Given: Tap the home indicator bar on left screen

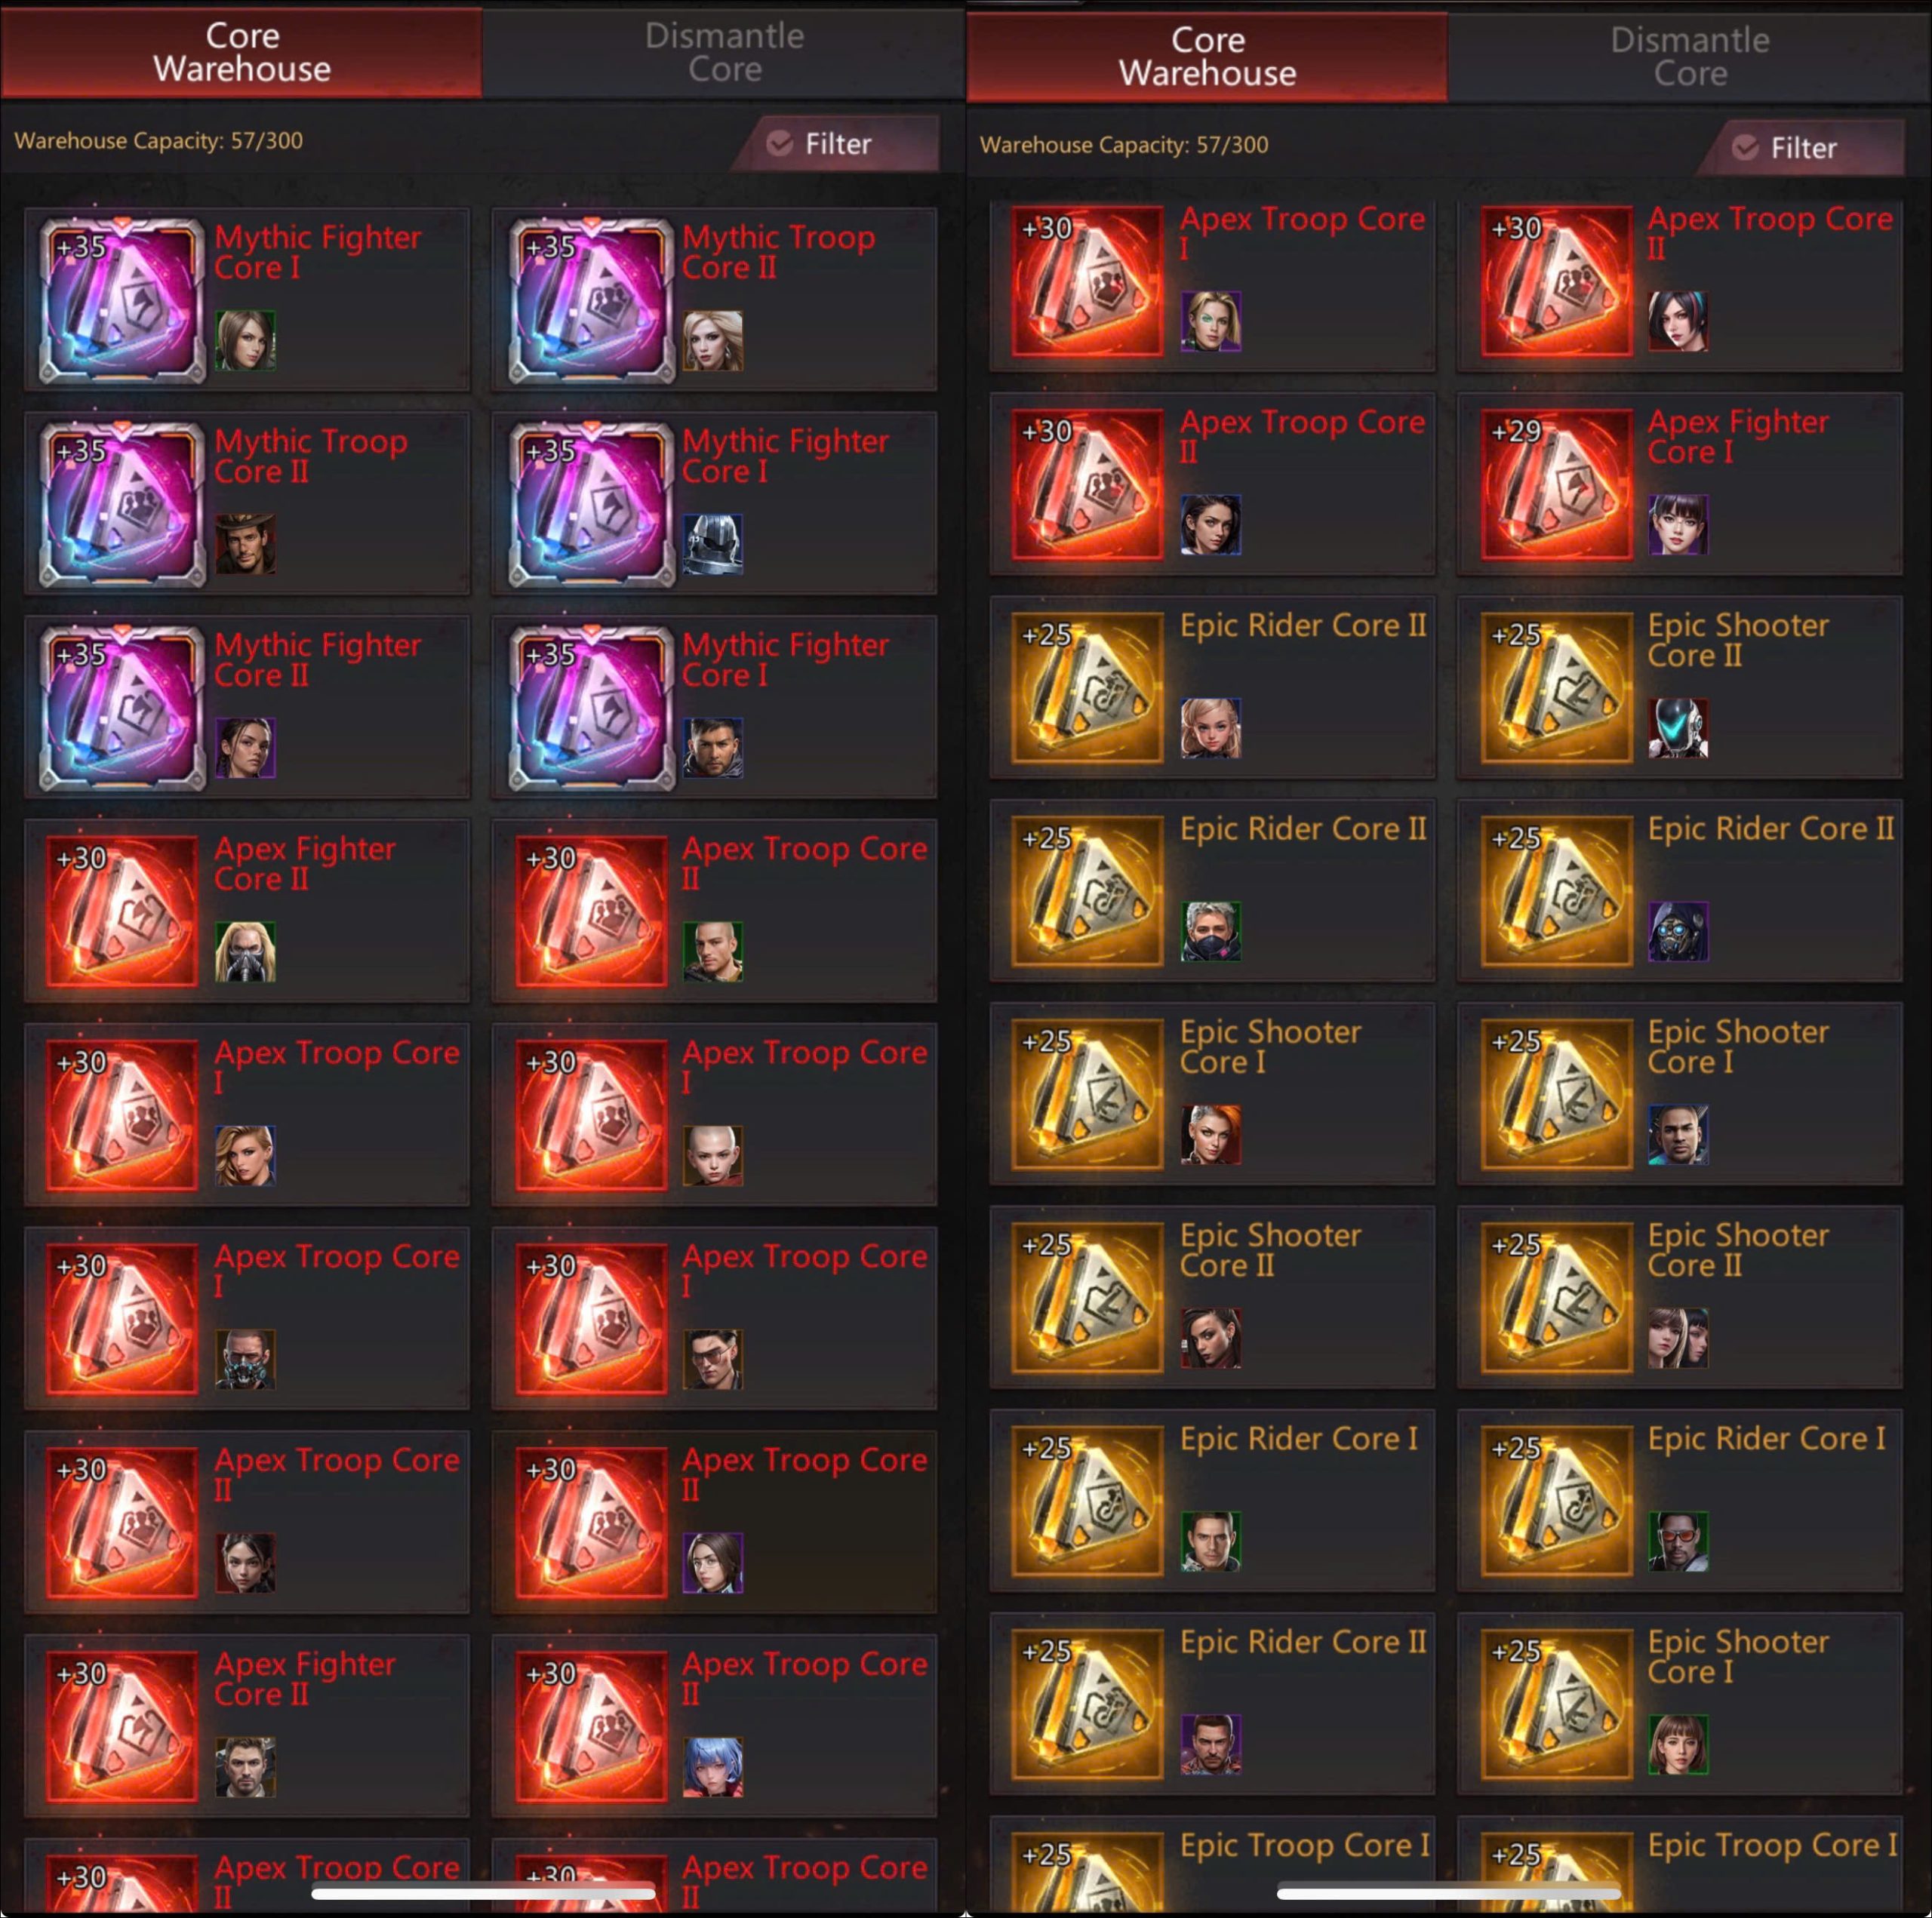Looking at the screenshot, I should pos(483,1893).
